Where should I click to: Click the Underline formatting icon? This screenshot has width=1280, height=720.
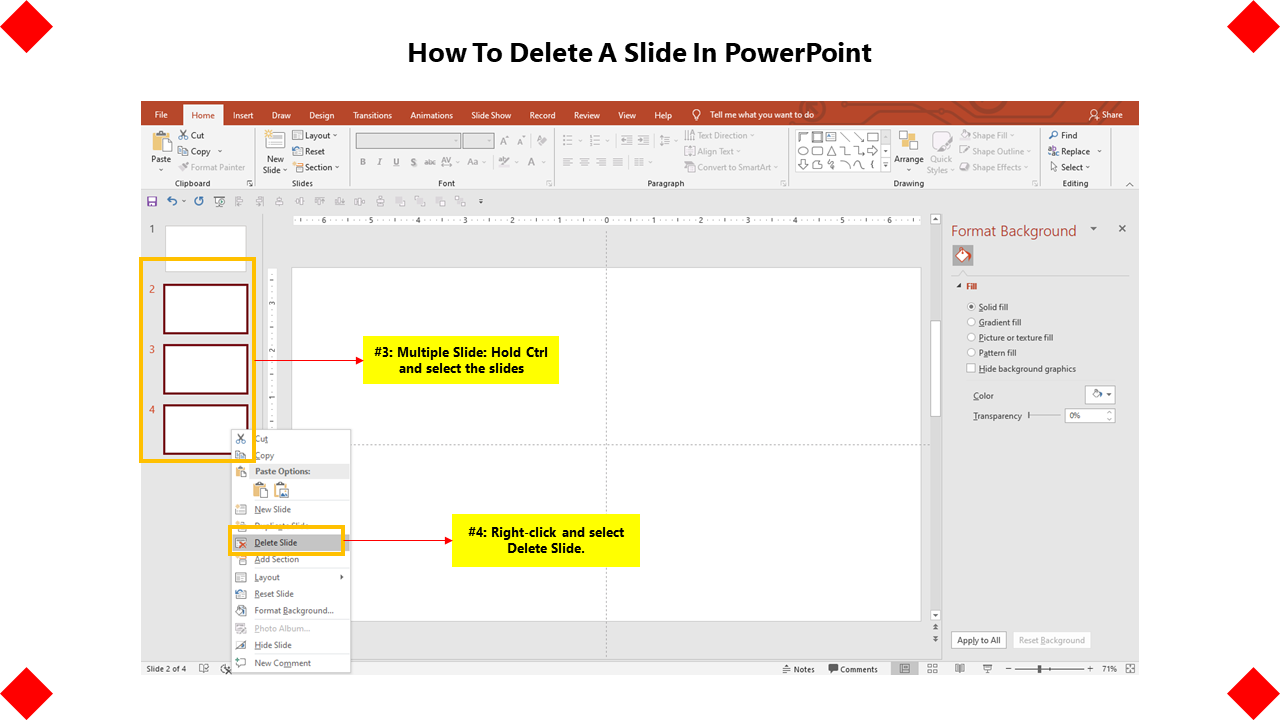[397, 162]
